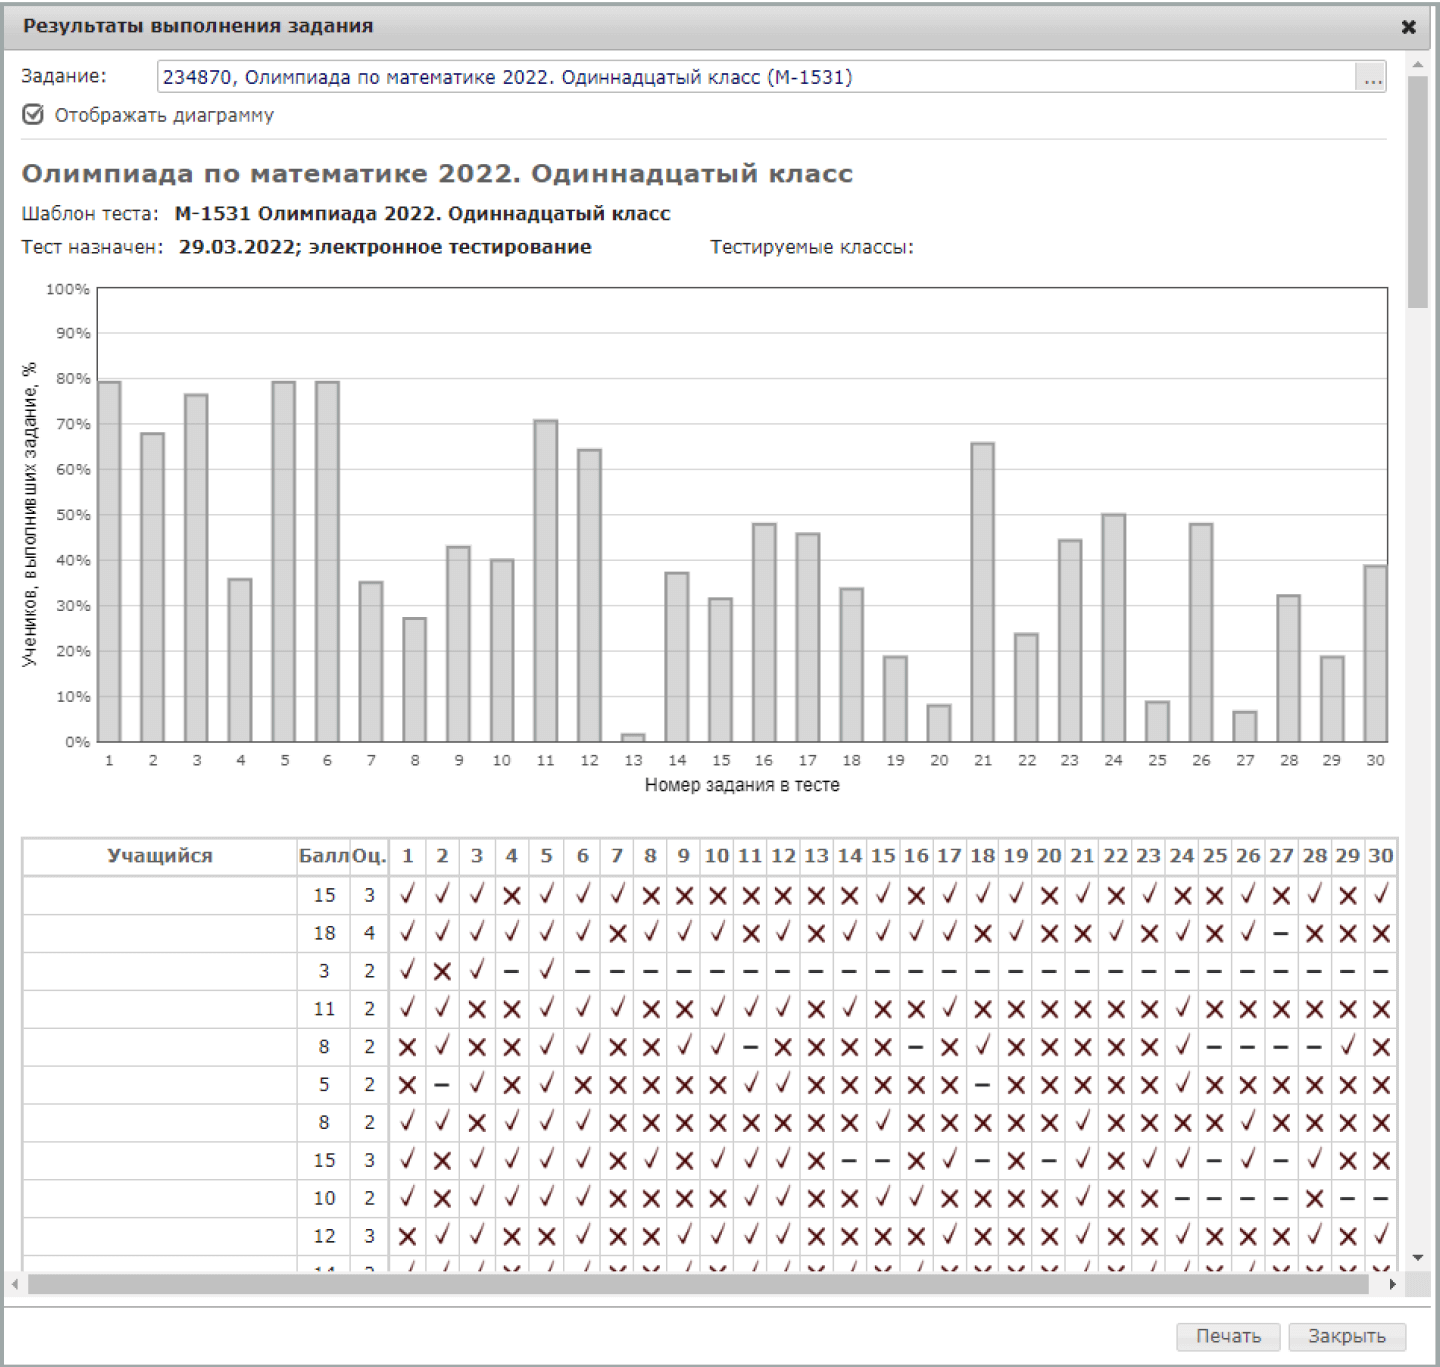Screen dimensions: 1440x1367
Task: Click the chart bar for task 11
Action: point(546,581)
